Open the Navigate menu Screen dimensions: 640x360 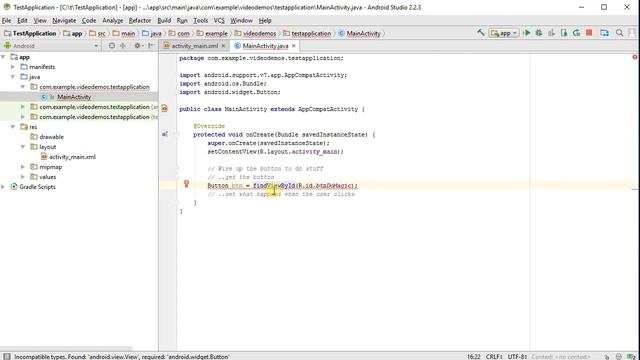(x=64, y=20)
